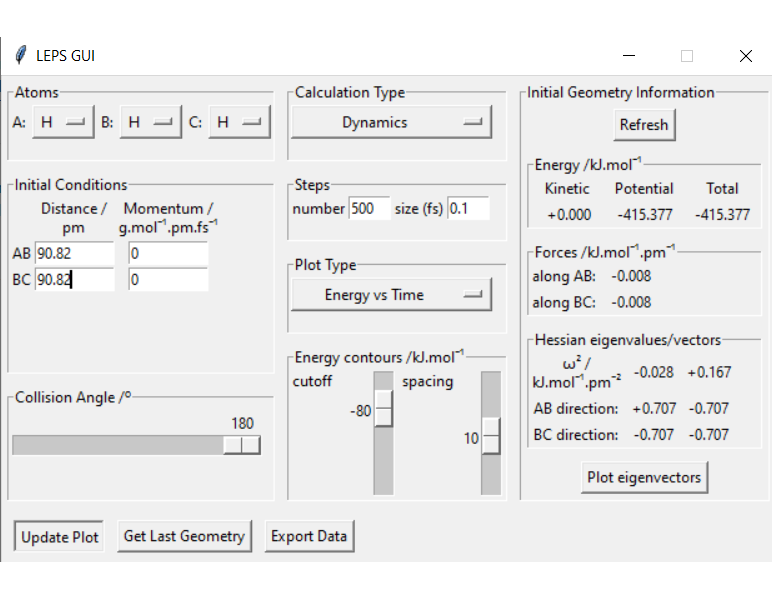Click the LEPS GUI feather icon

pyautogui.click(x=19, y=55)
